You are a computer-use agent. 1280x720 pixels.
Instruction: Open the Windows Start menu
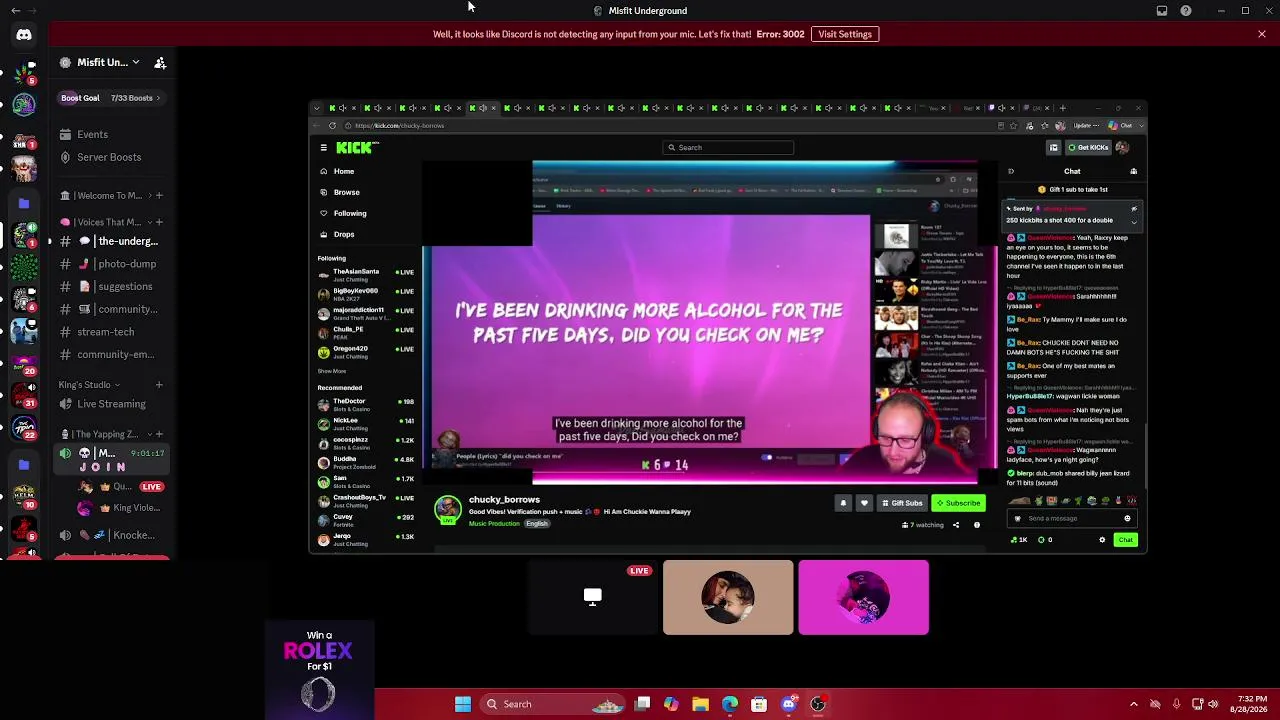tap(463, 704)
